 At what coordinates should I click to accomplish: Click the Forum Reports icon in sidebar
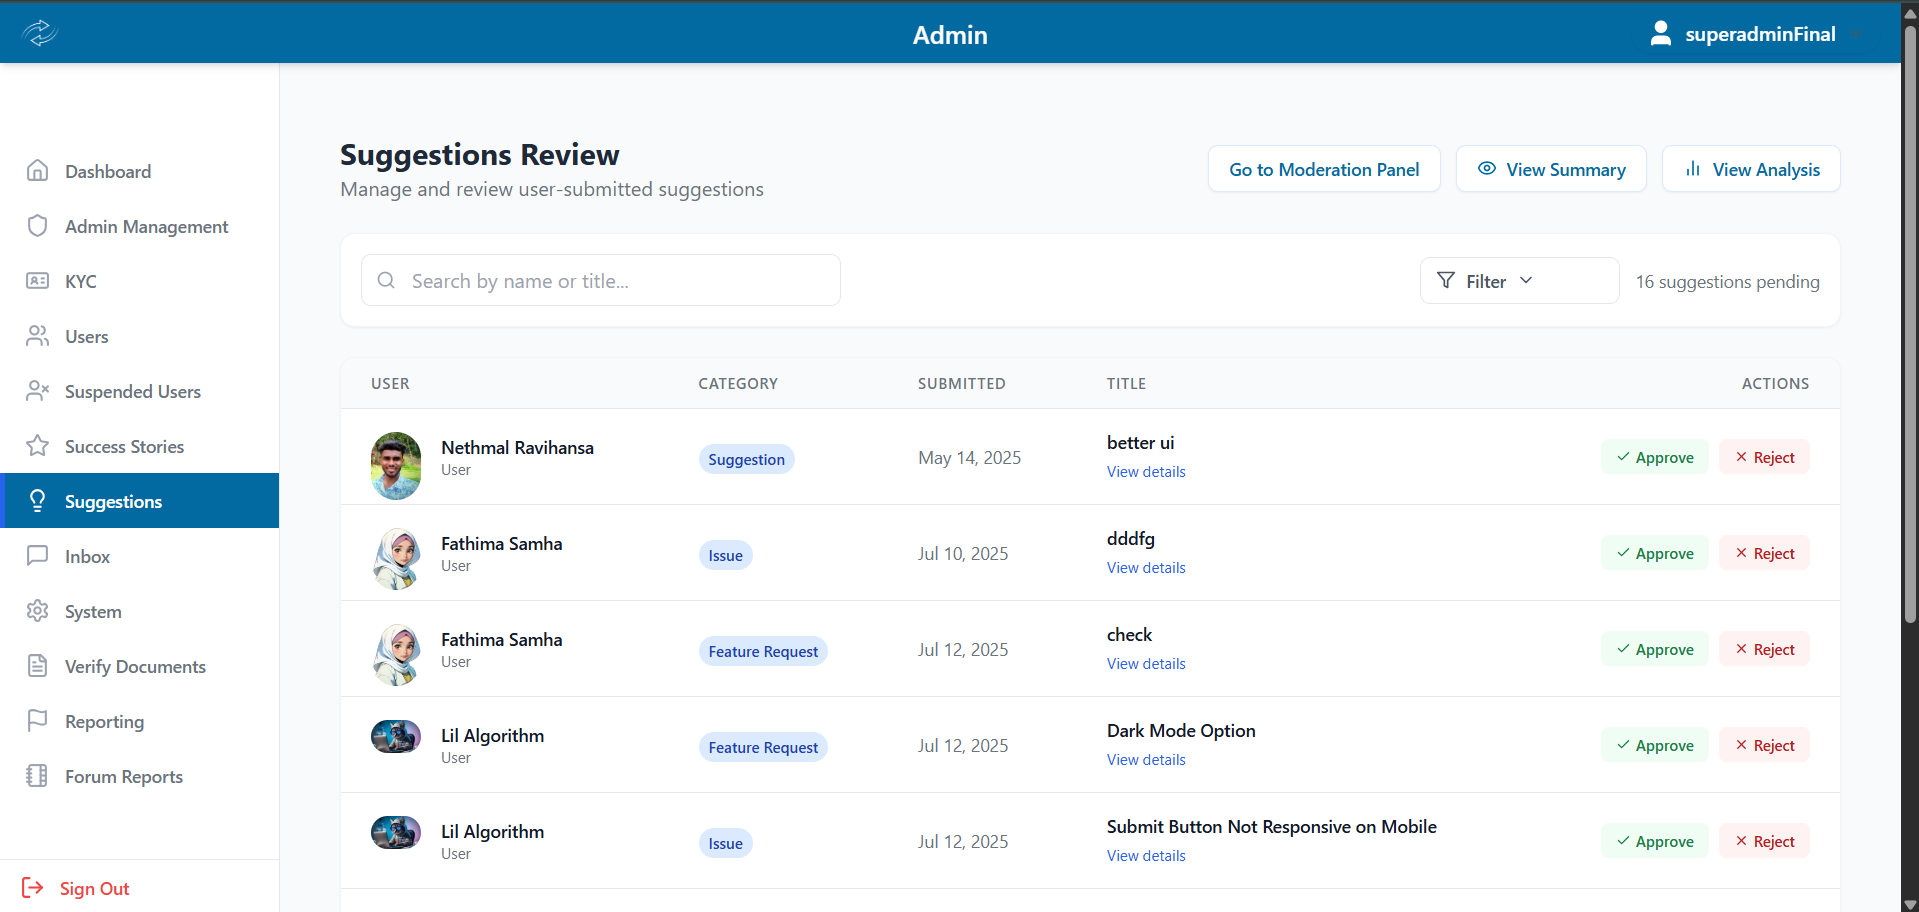pos(38,776)
